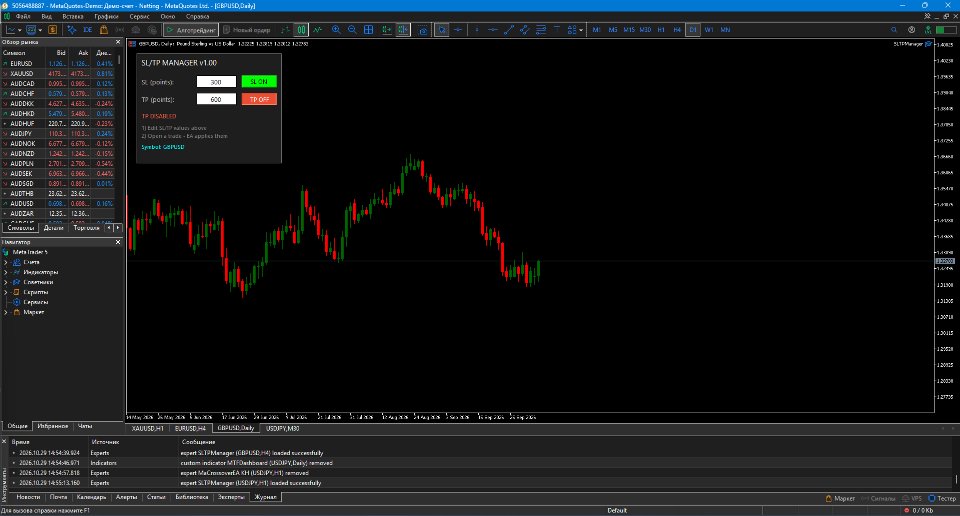Switch to H4 timeframe

(x=677, y=29)
